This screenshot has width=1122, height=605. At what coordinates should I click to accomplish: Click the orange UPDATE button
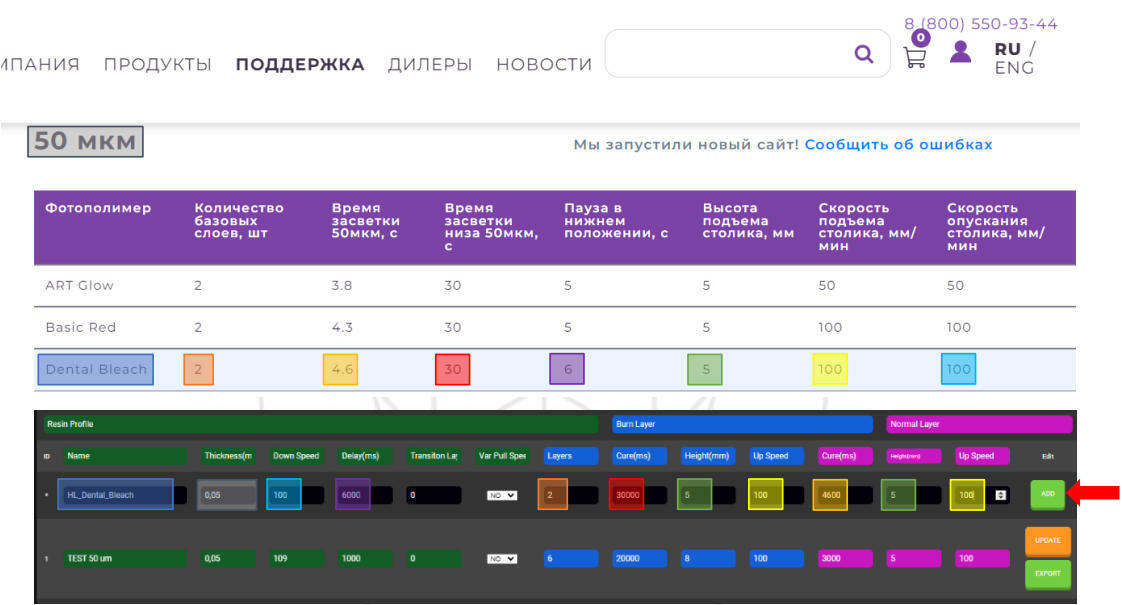point(1048,541)
